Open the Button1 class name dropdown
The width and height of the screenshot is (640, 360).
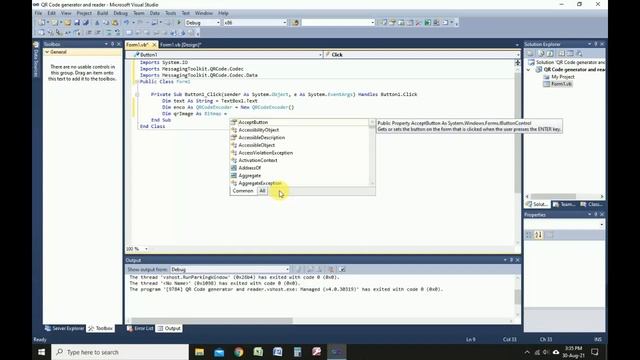(x=224, y=54)
